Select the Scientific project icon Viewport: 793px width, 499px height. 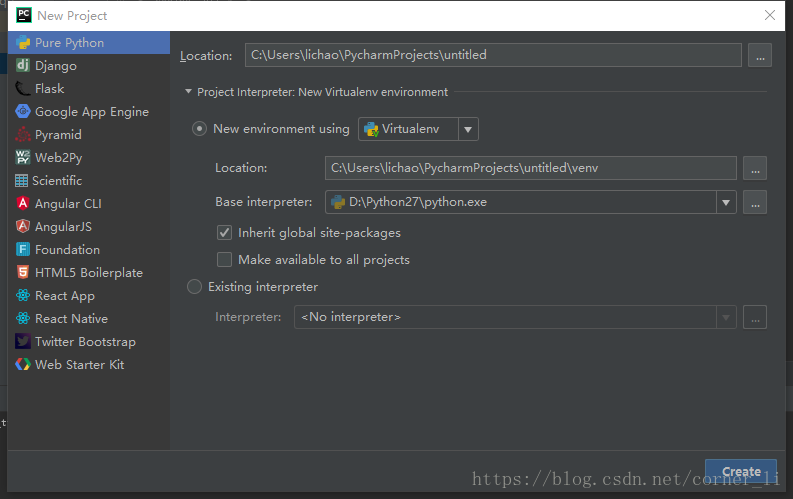click(x=21, y=180)
